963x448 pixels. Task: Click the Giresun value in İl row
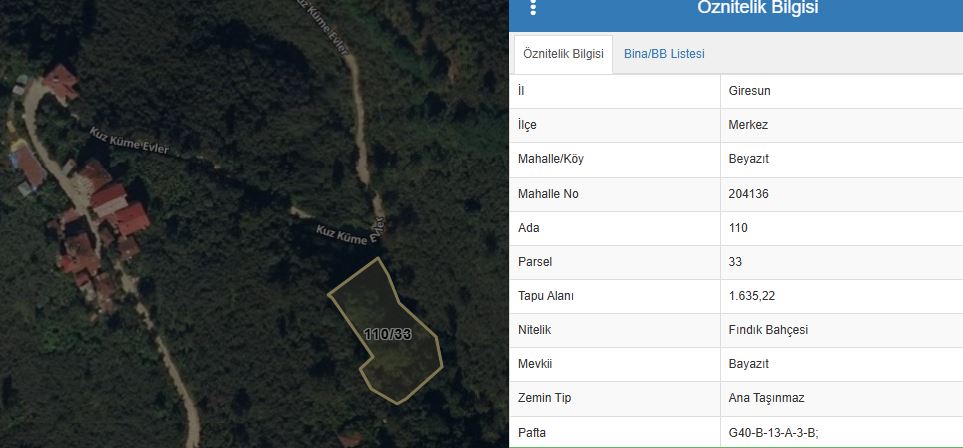click(749, 91)
